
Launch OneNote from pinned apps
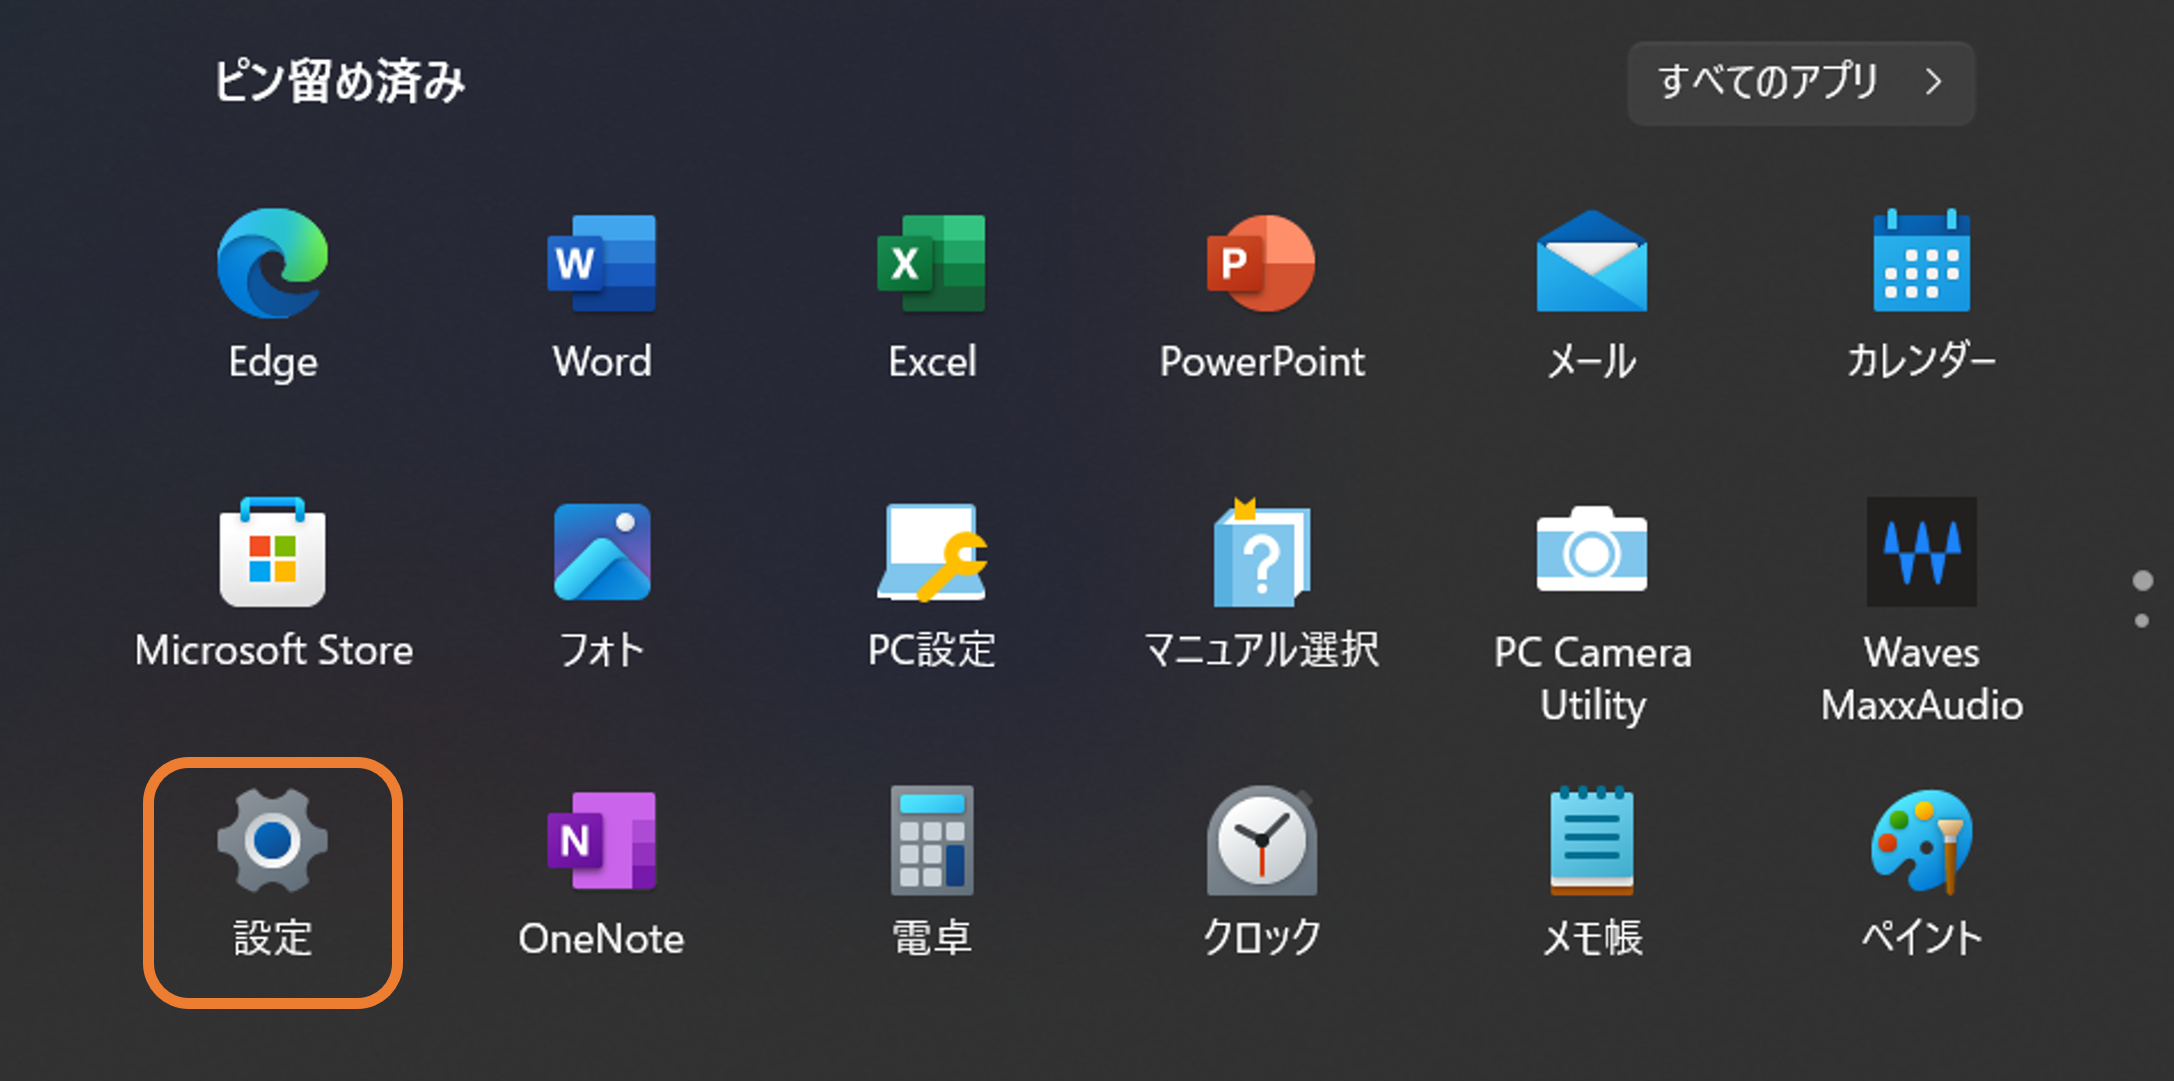coord(602,840)
